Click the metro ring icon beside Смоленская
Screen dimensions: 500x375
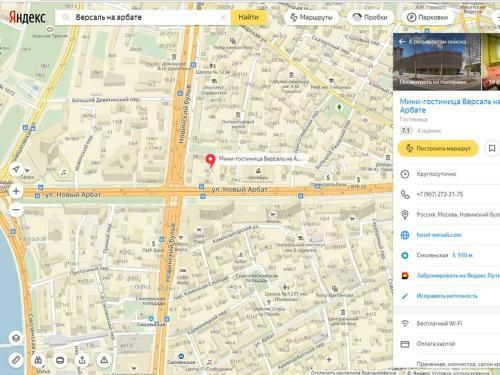405,255
